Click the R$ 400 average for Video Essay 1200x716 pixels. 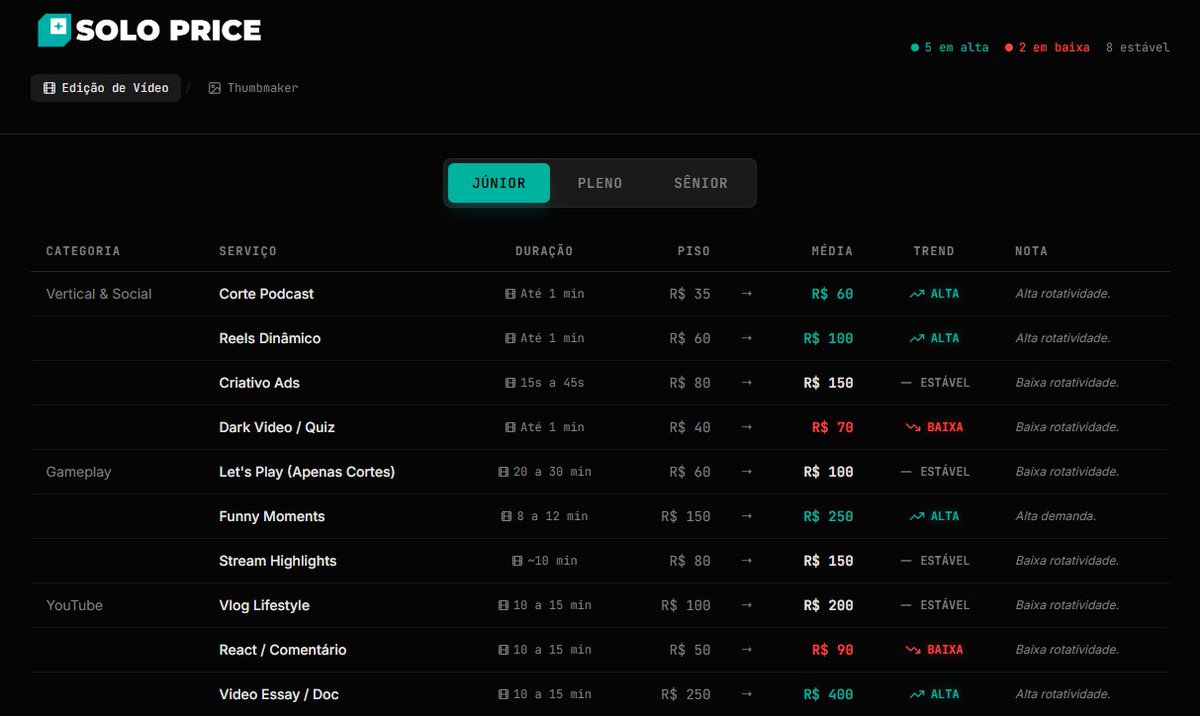click(x=829, y=694)
